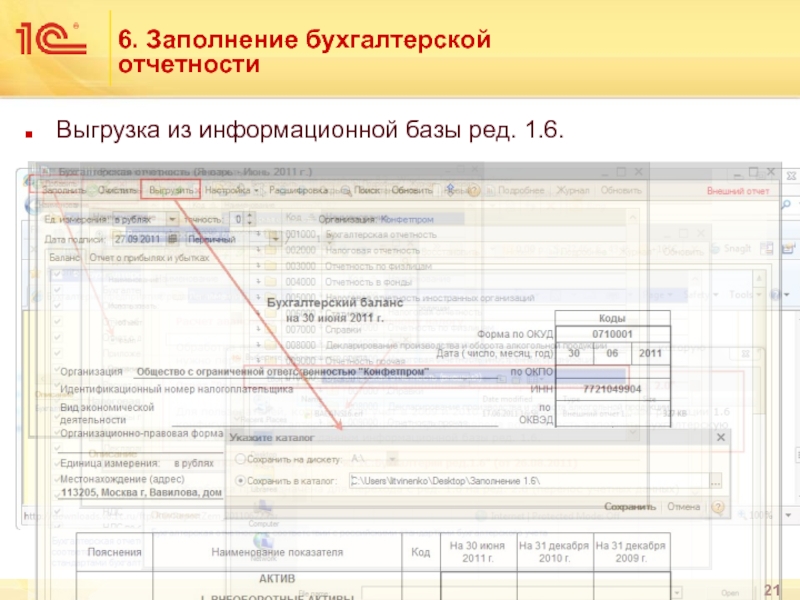Close the Укажите каталог dialog
This screenshot has height=600, width=800.
(721, 438)
